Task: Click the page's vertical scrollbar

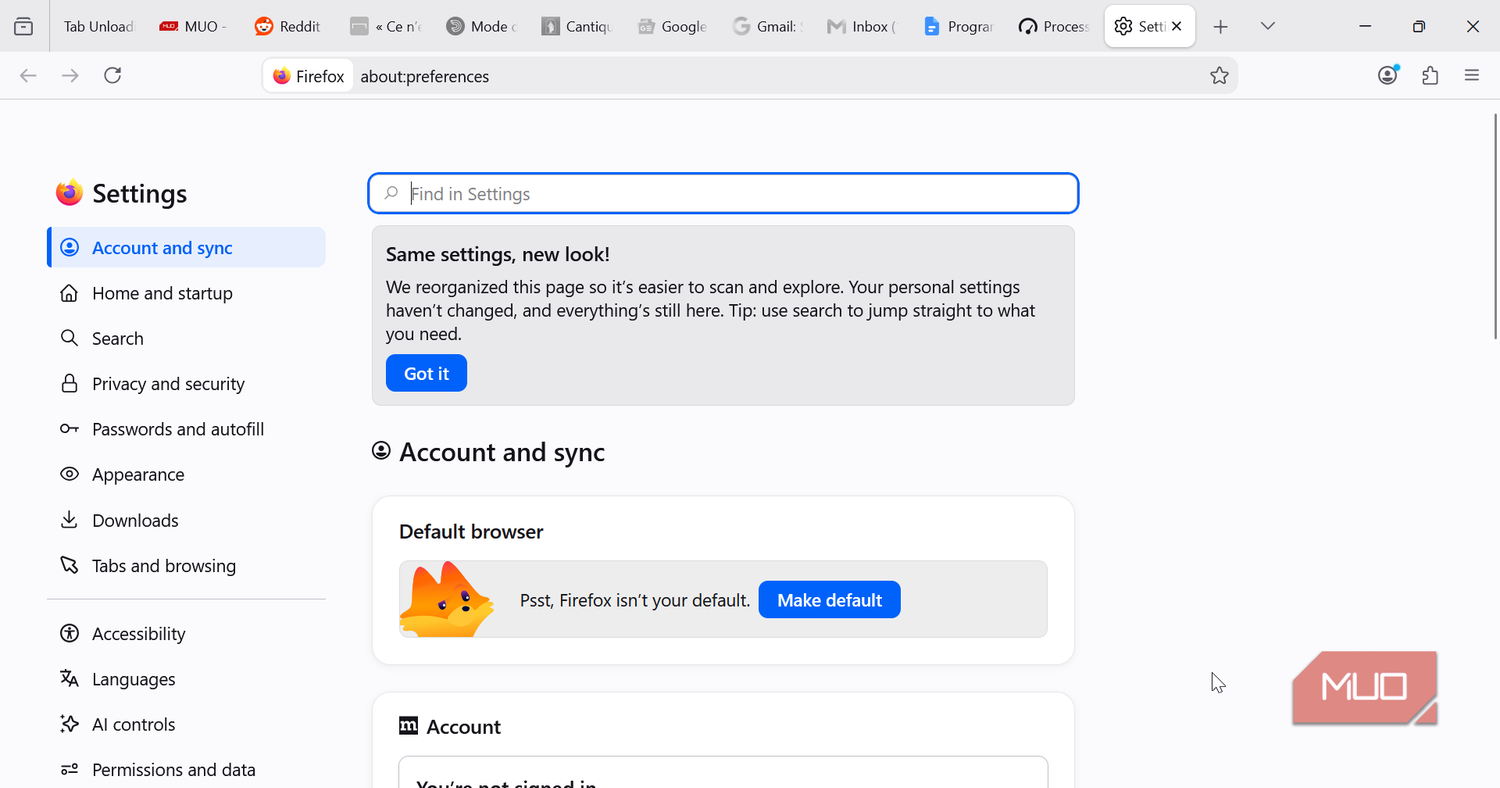Action: point(1494,228)
